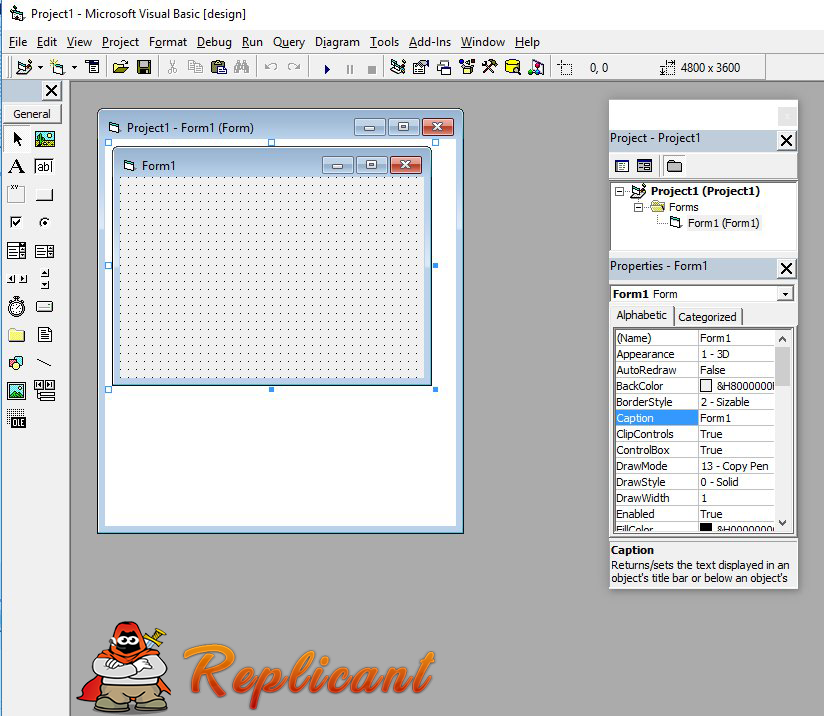Image resolution: width=824 pixels, height=716 pixels.
Task: Select the Shape control tool
Action: [16, 363]
